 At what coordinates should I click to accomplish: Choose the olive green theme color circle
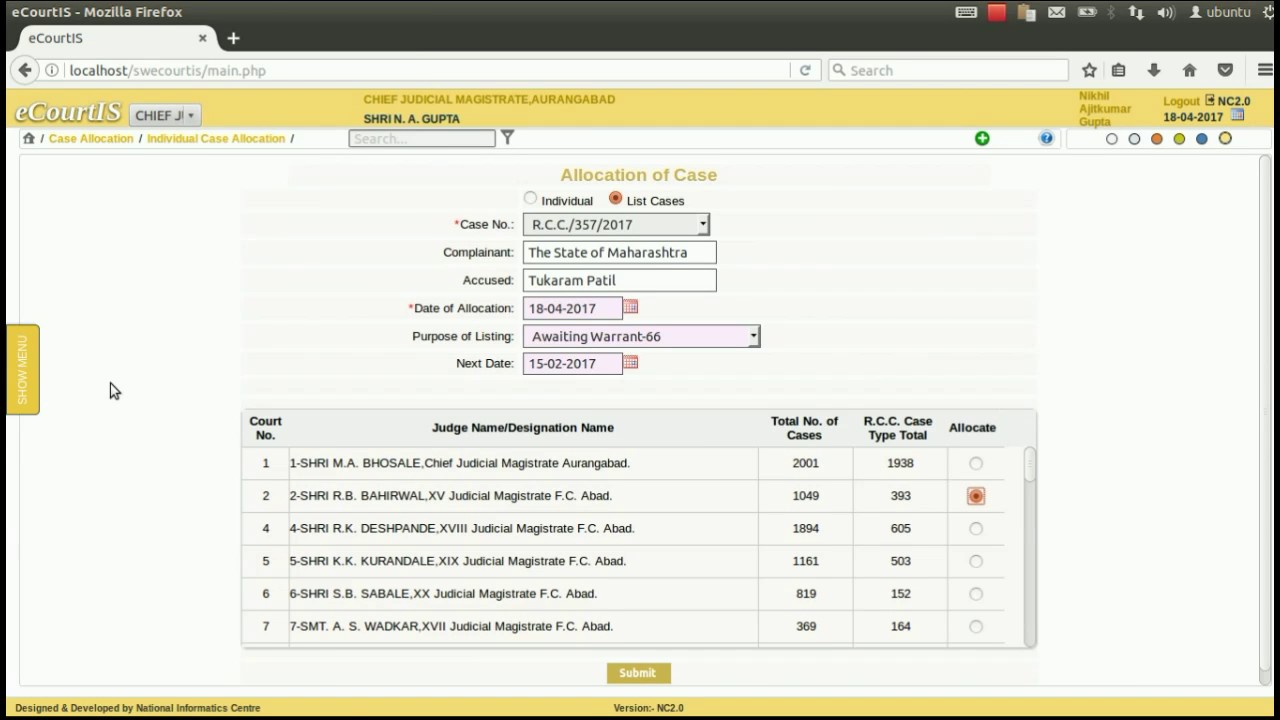(1180, 139)
